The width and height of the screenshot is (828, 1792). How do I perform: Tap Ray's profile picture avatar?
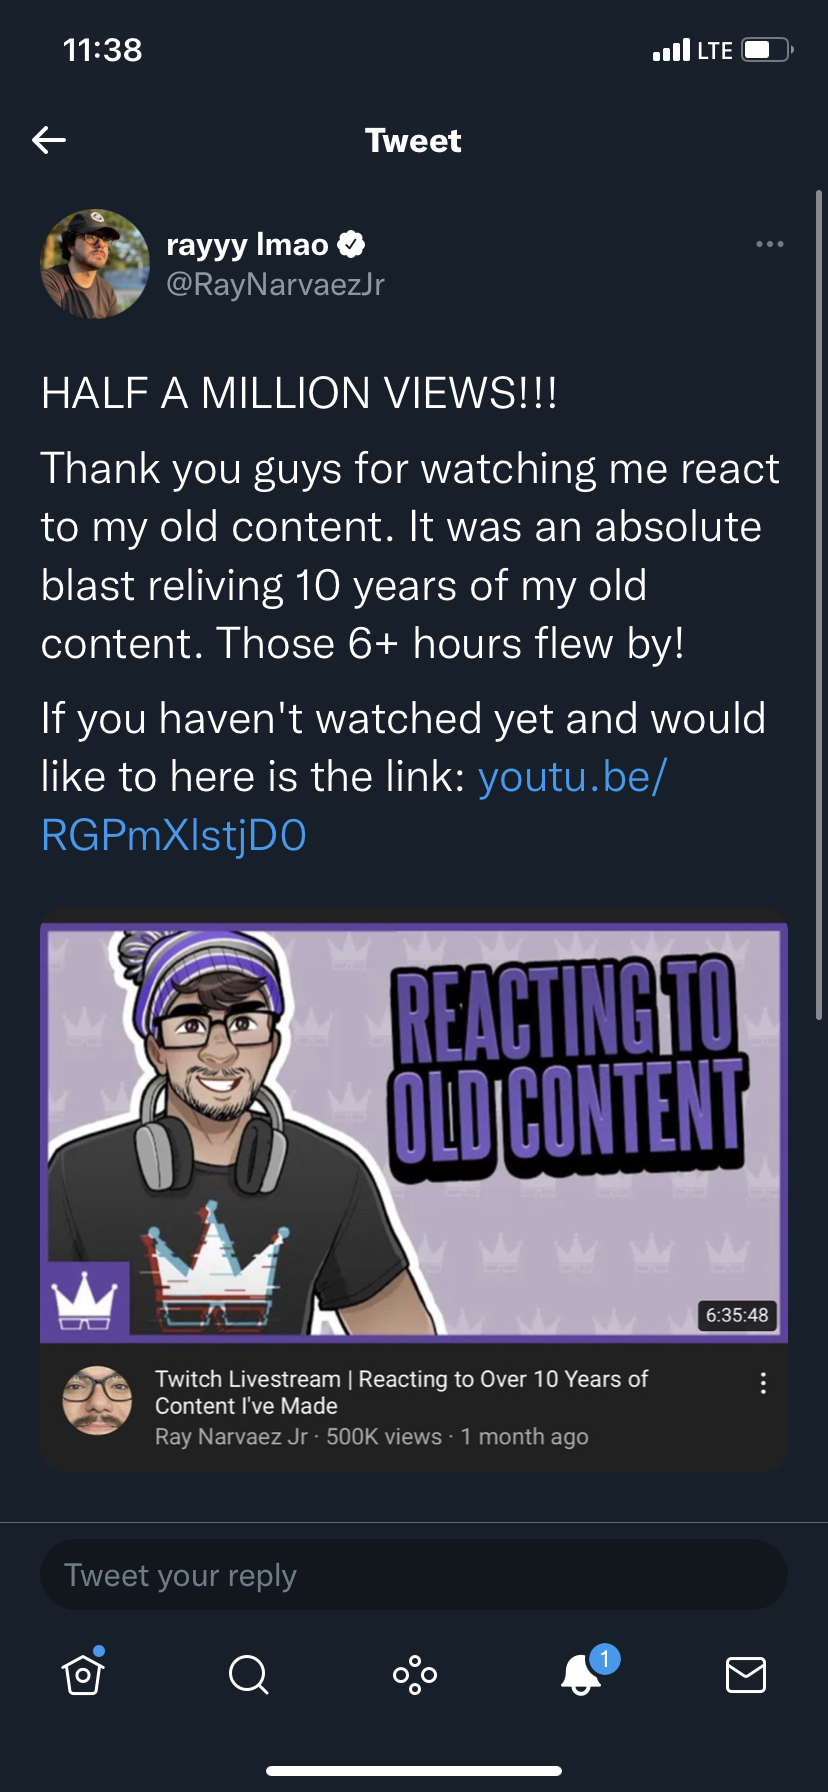[95, 264]
